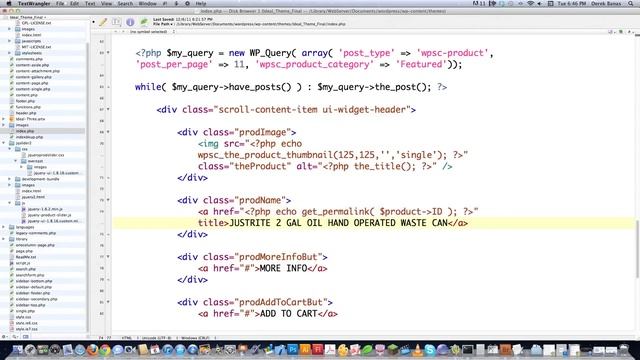The width and height of the screenshot is (640, 360).
Task: Open the Window menu
Action: point(147,3)
